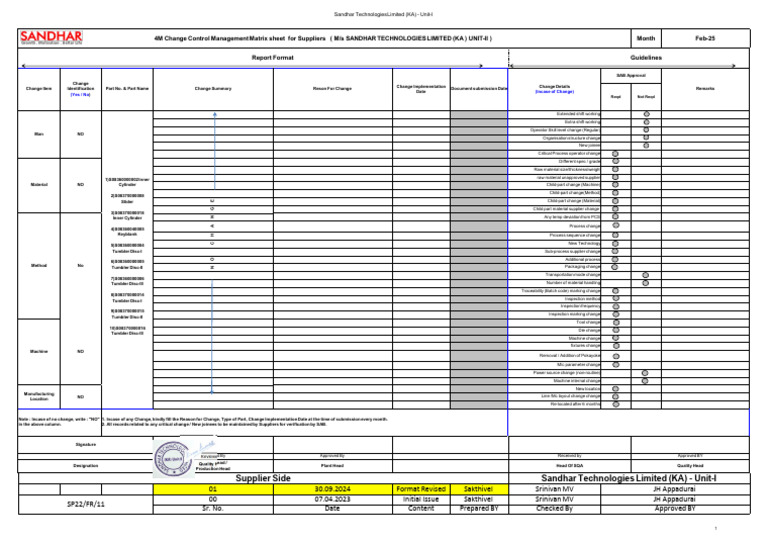Click the 'NO' value for Manufacturing Location
This screenshot has height=543, width=768.
point(80,397)
